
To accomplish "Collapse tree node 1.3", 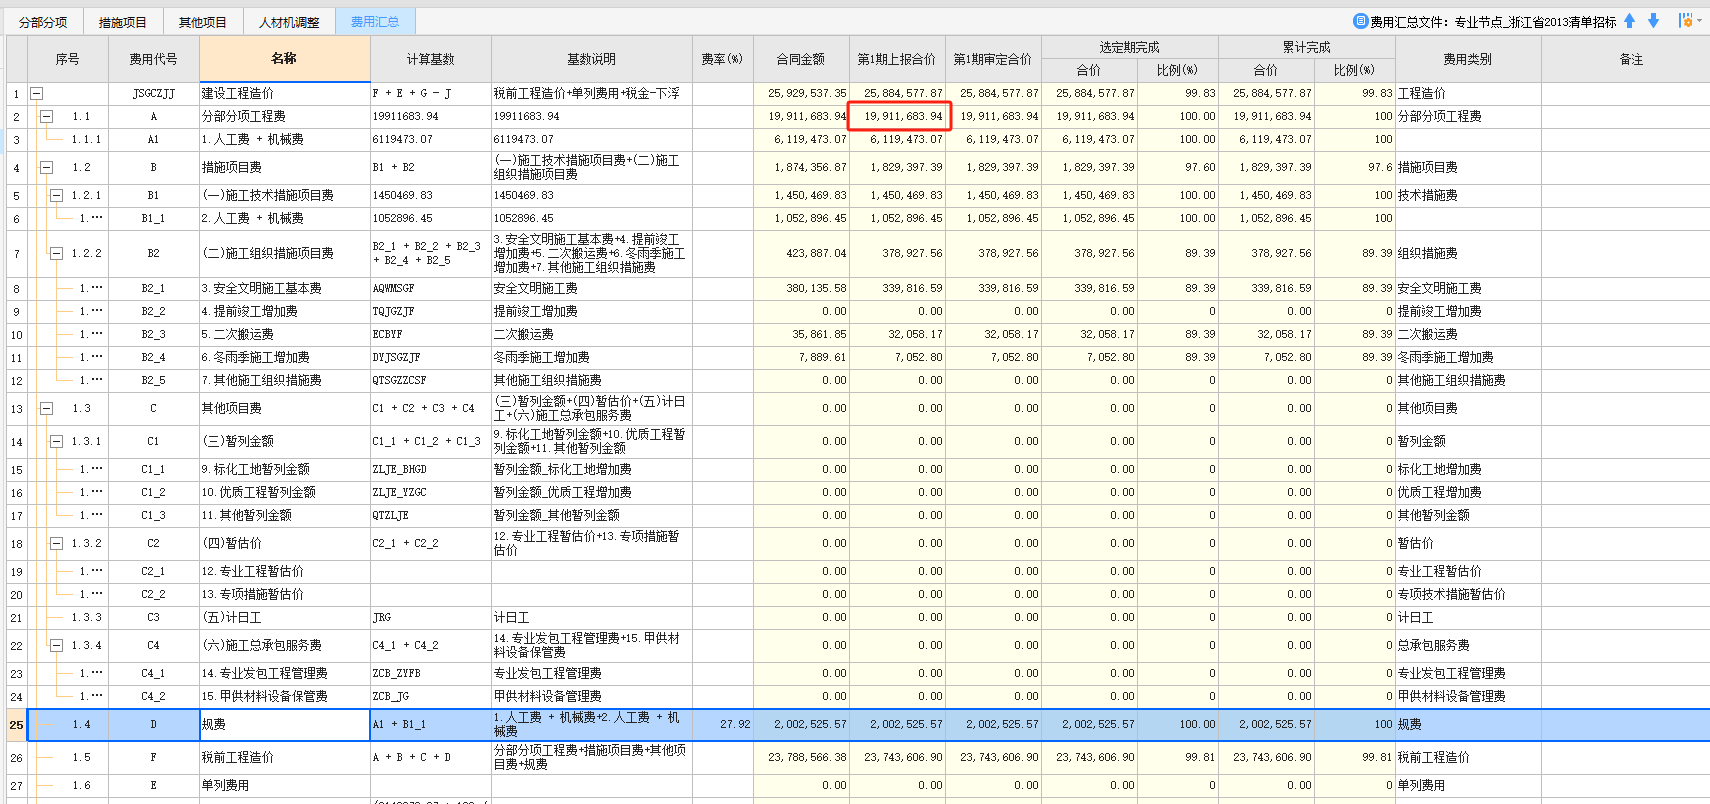I will [46, 408].
